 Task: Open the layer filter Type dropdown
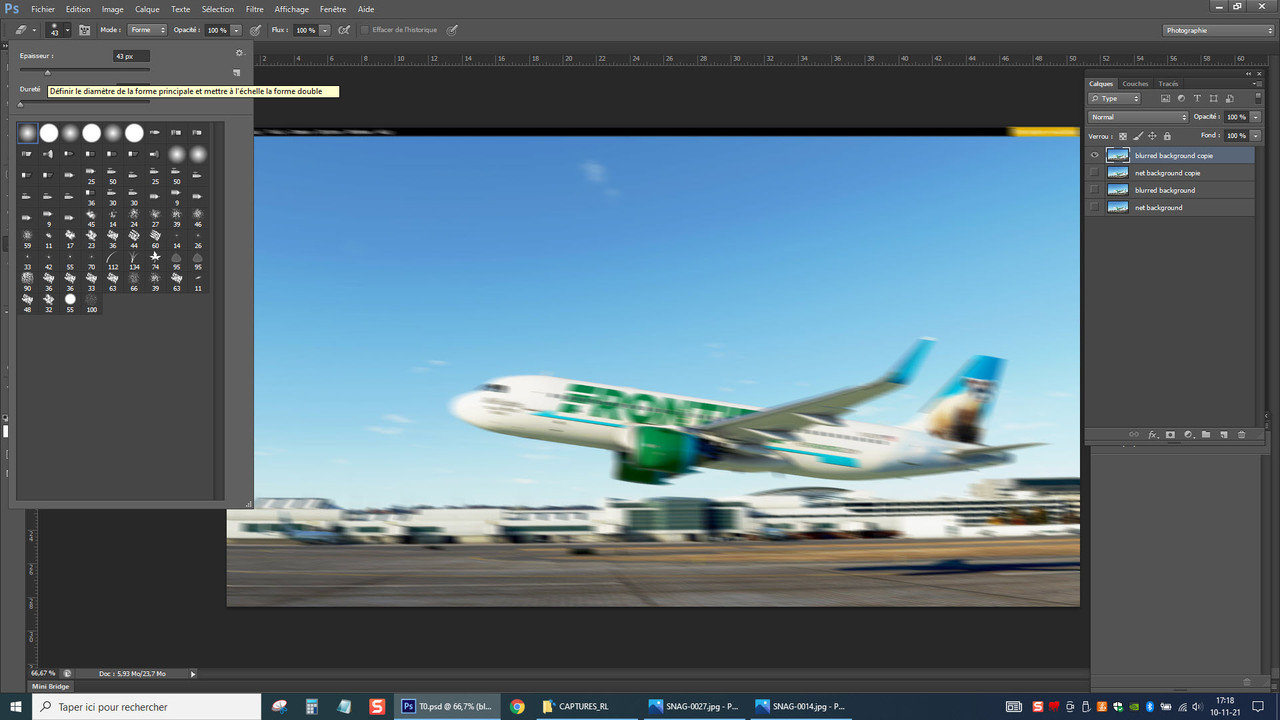coord(1115,99)
